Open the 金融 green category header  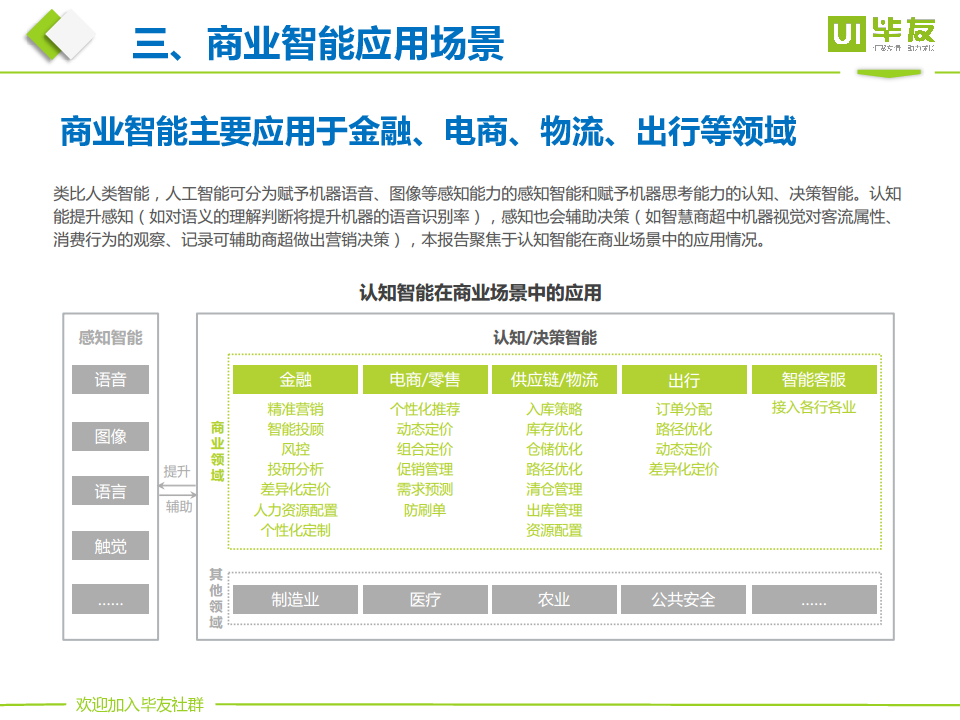tap(295, 380)
